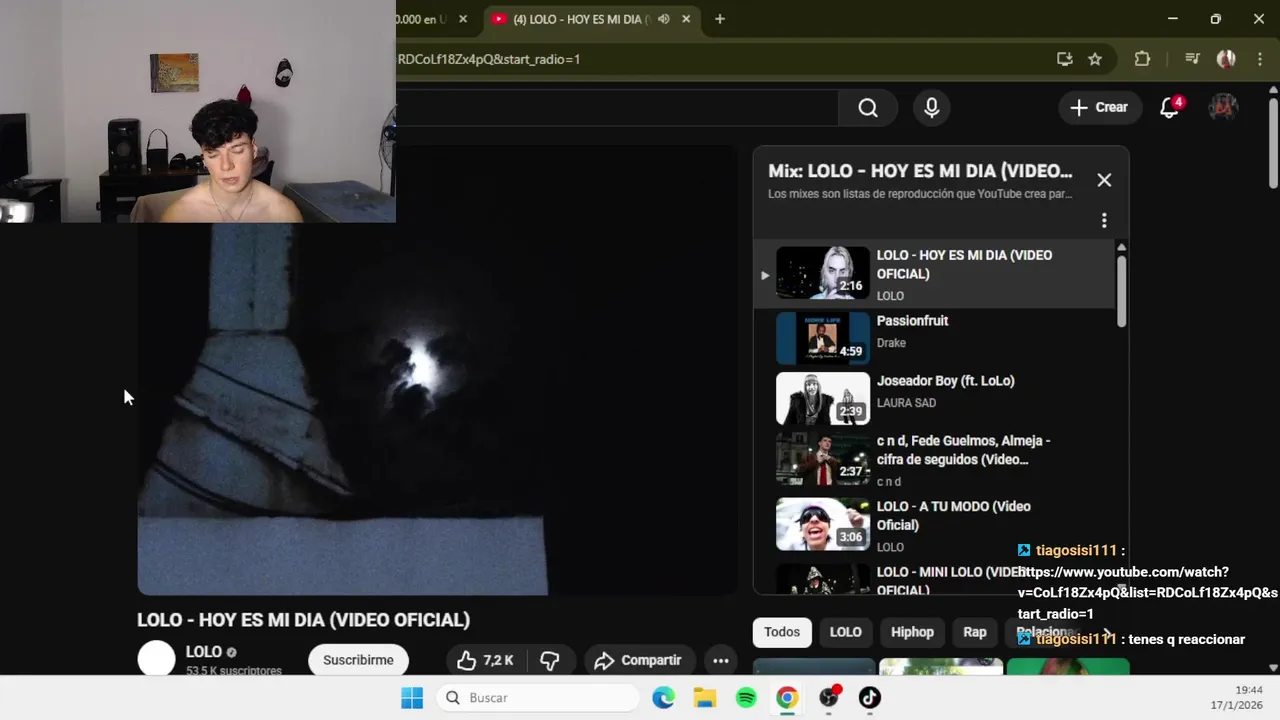Open File Explorer from the taskbar
Screen dimensions: 1280x720
(705, 698)
